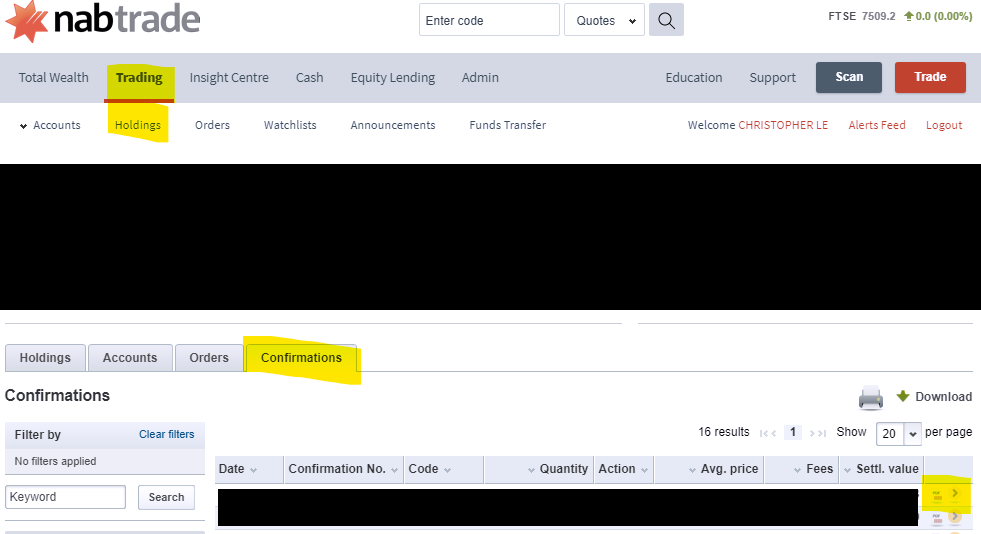Sort by the Quantity column
981x534 pixels.
pos(539,469)
